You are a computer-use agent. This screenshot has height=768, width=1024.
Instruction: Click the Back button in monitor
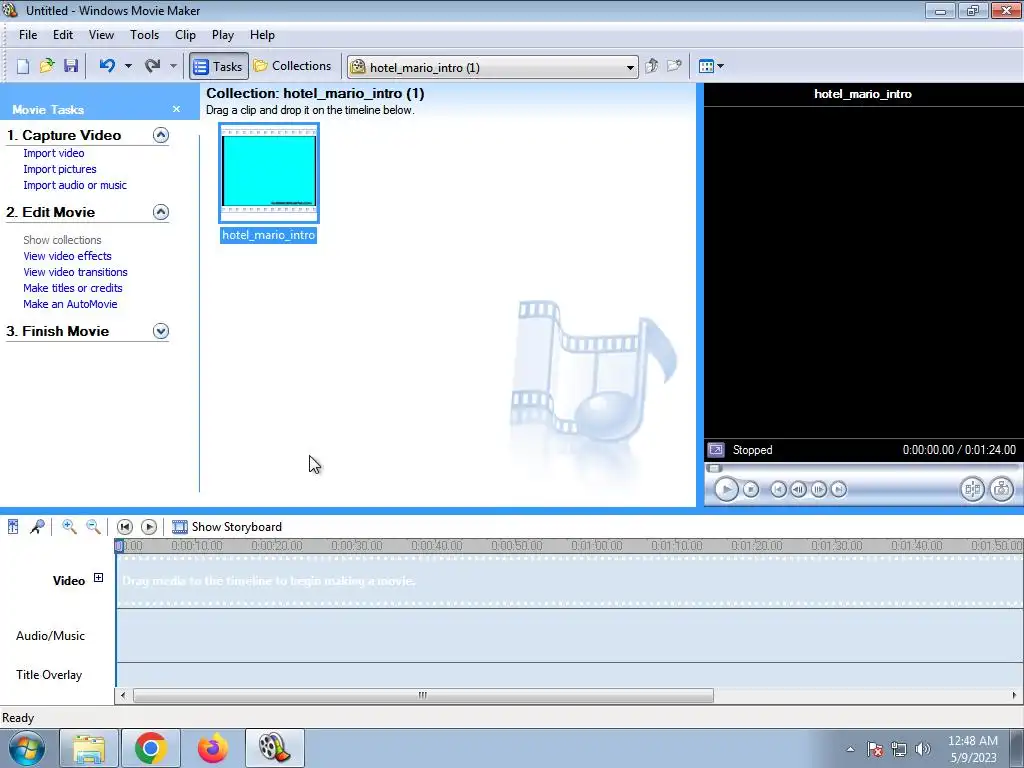pos(778,489)
